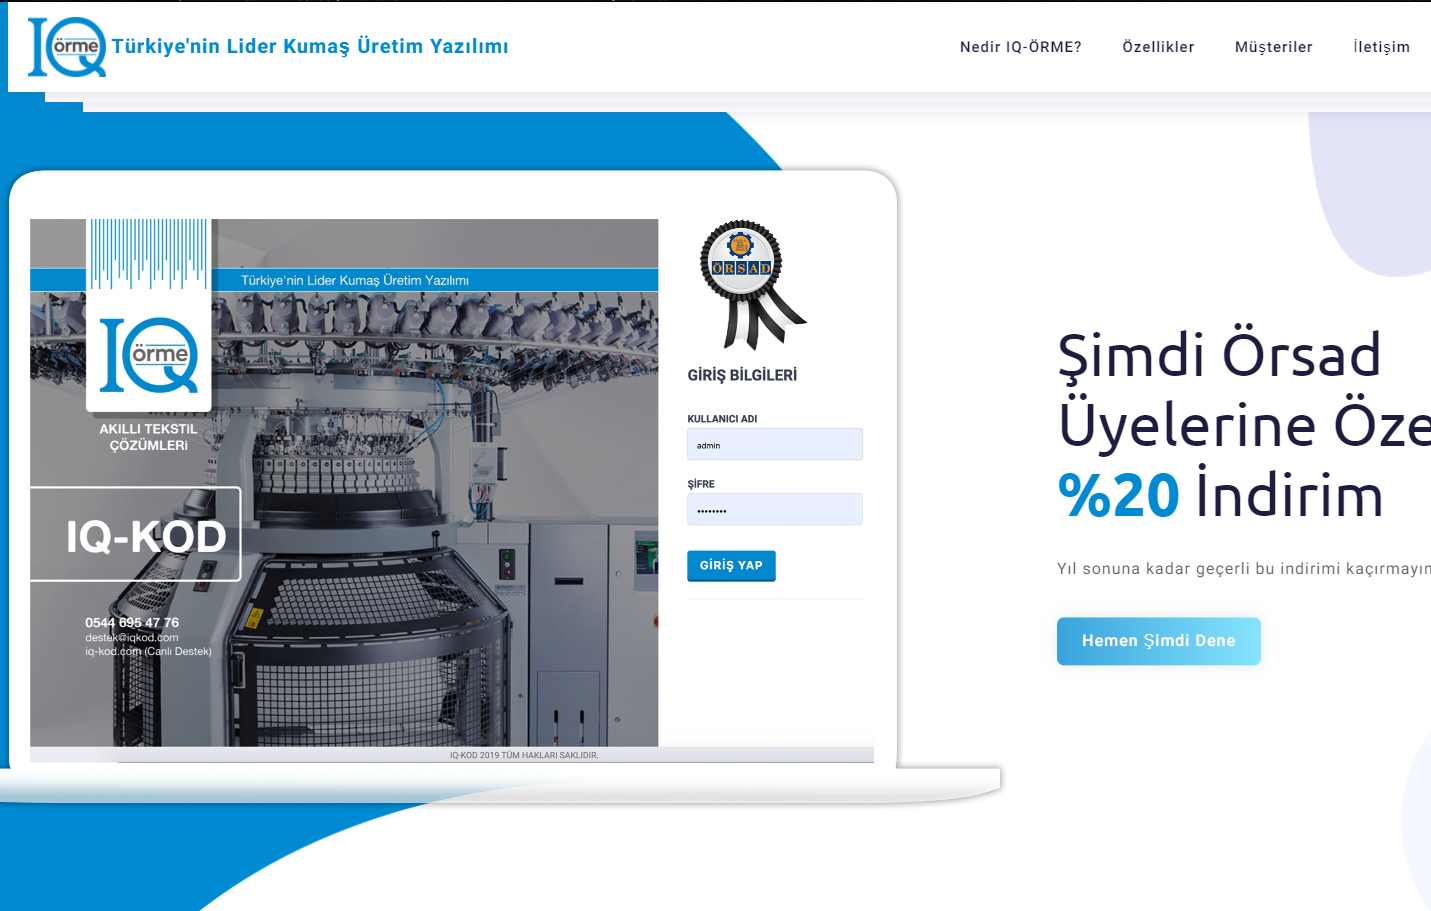Click the IQ örme logo on knitting machine image
Viewport: 1431px width, 911px height.
click(149, 355)
